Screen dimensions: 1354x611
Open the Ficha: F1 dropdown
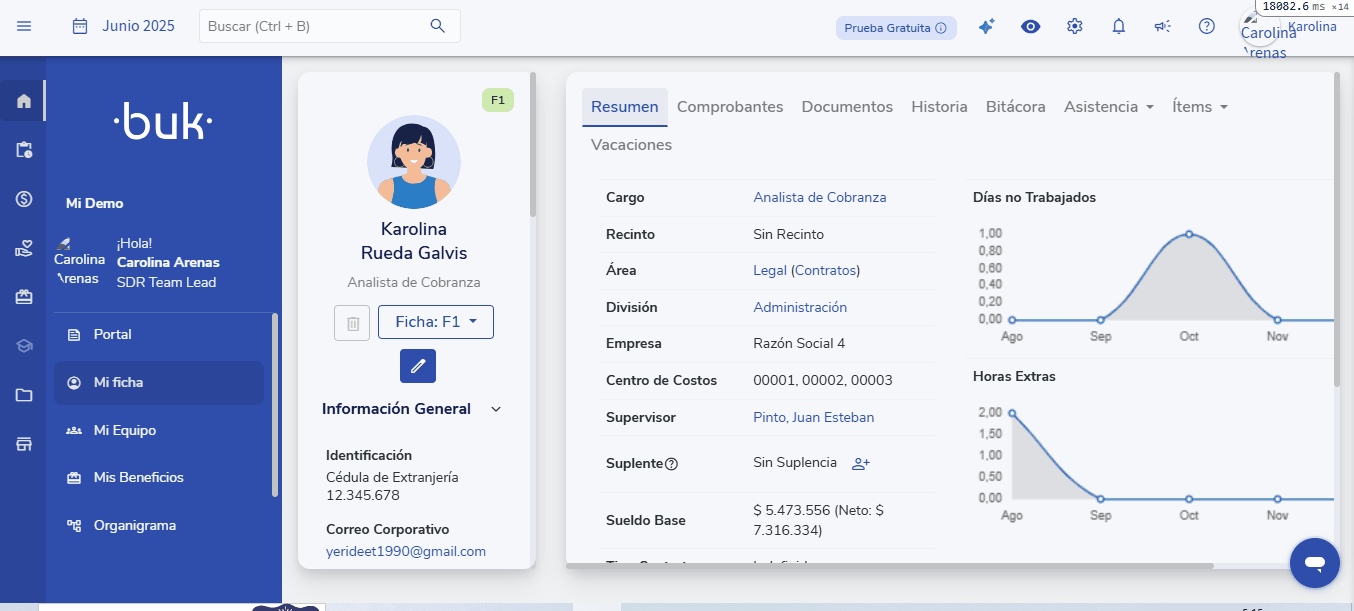point(435,322)
